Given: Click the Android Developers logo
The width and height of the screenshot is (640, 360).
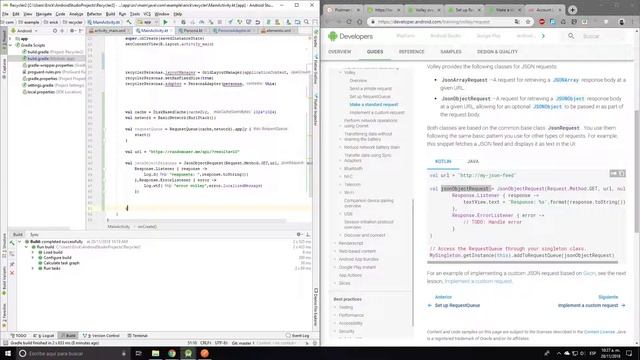Looking at the screenshot, I should [x=351, y=36].
